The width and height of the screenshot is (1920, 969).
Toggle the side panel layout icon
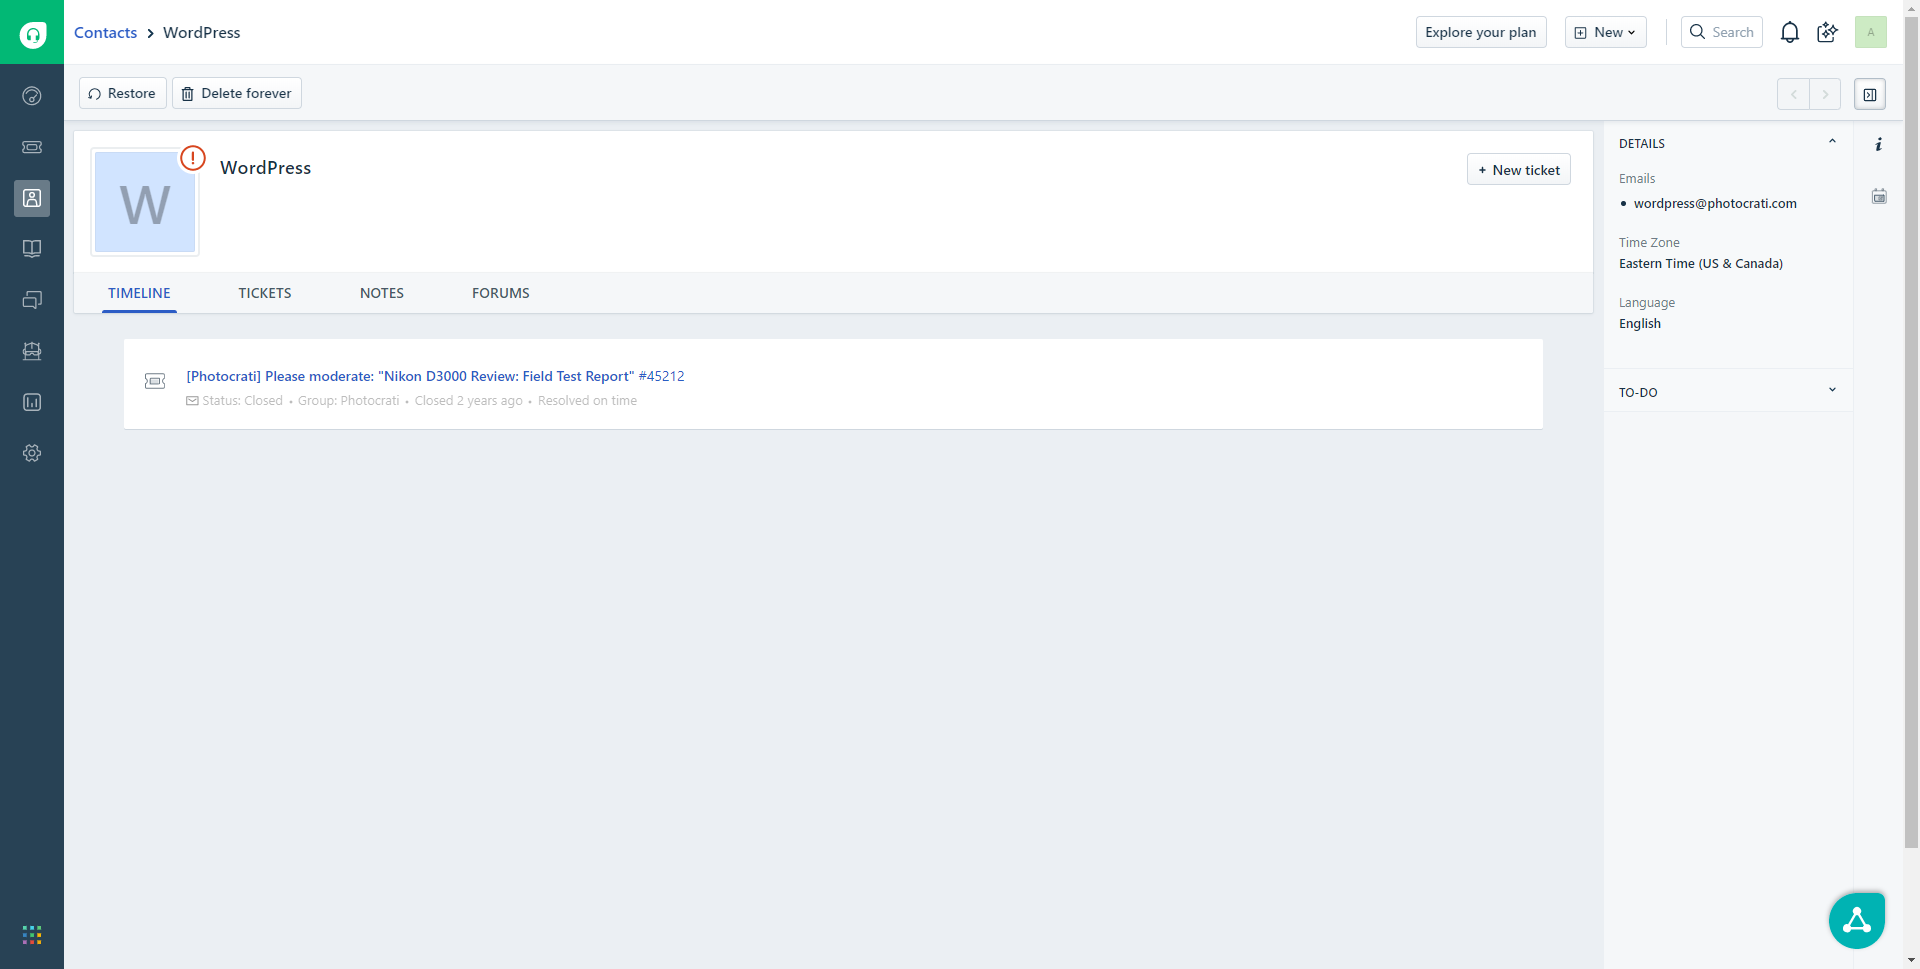point(1870,94)
